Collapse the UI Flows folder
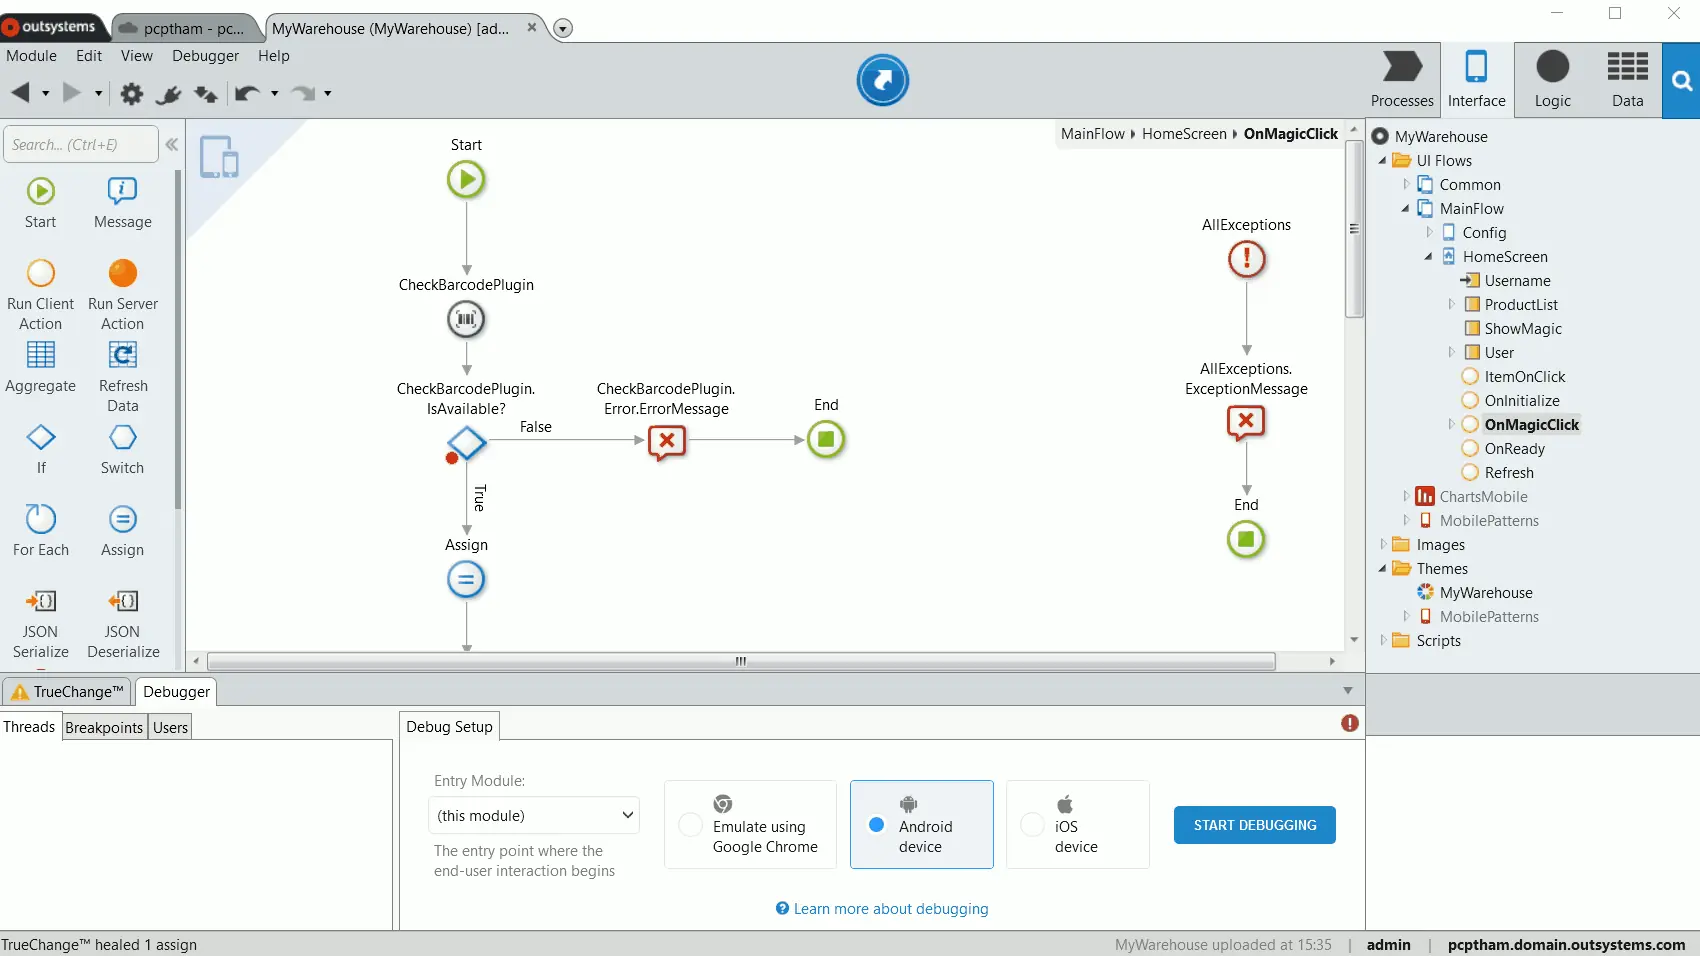The width and height of the screenshot is (1700, 956). (x=1383, y=161)
